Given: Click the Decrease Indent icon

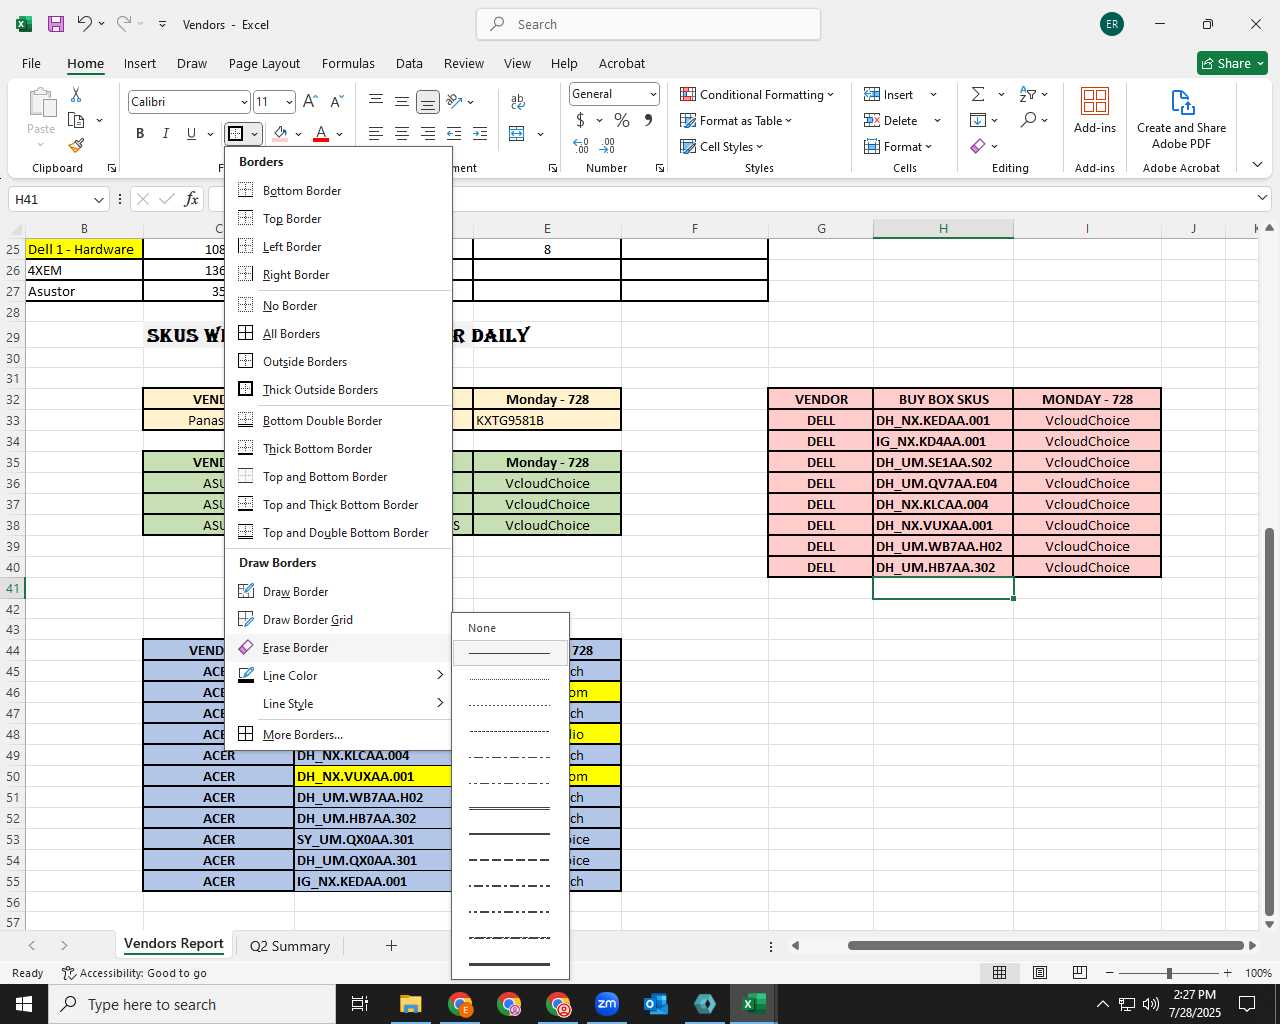Looking at the screenshot, I should pyautogui.click(x=454, y=133).
